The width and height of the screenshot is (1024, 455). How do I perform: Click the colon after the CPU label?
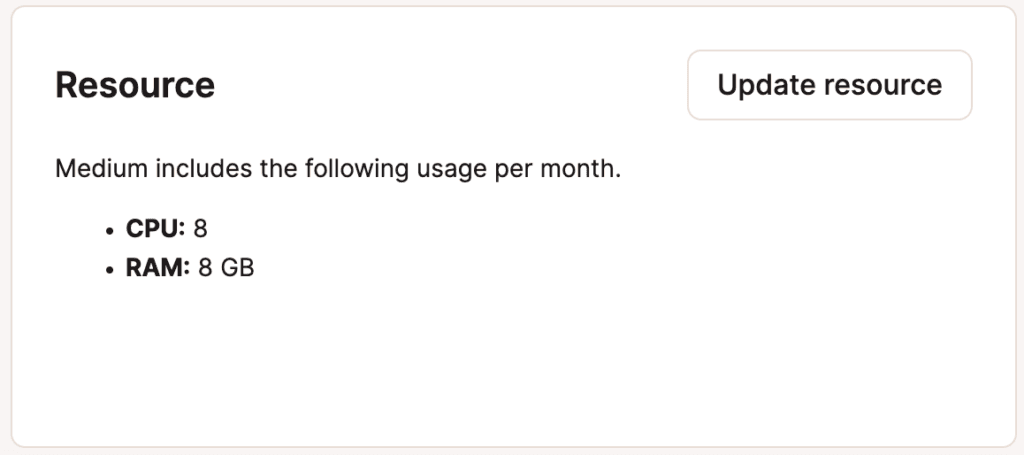183,229
